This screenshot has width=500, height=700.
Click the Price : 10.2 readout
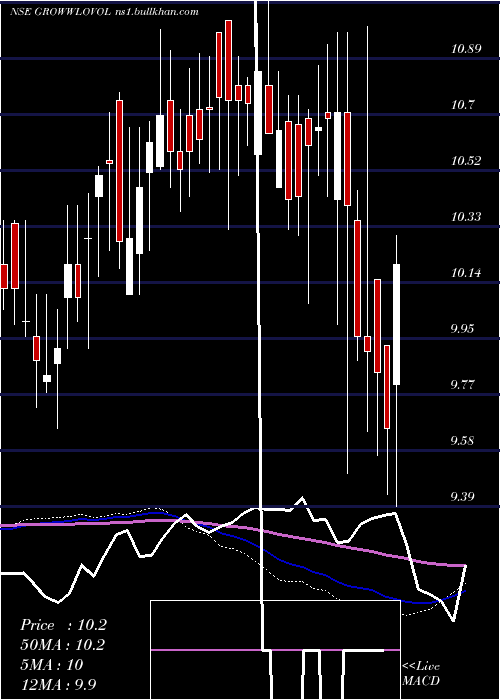(63, 625)
